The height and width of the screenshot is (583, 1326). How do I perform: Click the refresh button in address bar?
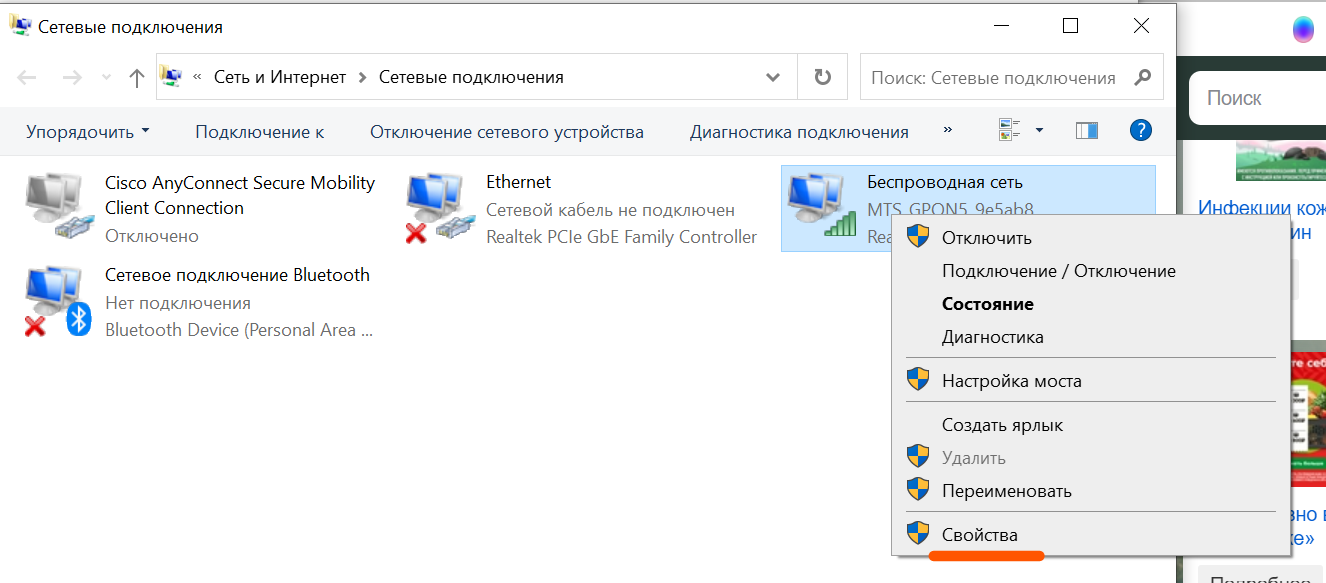[822, 78]
